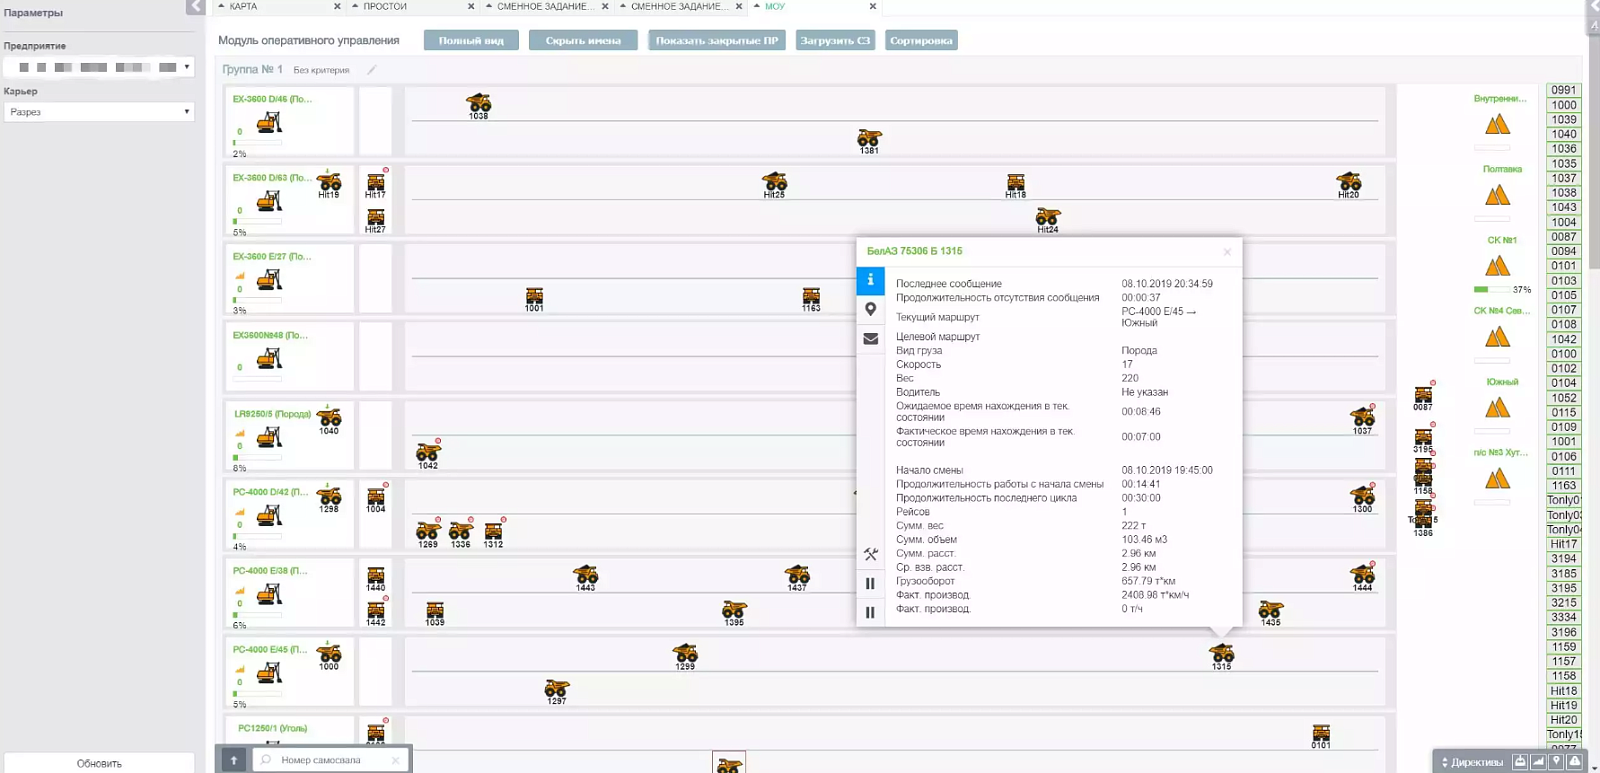Click the pencil edit icon beside Группа № 1
The image size is (1600, 773).
point(372,70)
